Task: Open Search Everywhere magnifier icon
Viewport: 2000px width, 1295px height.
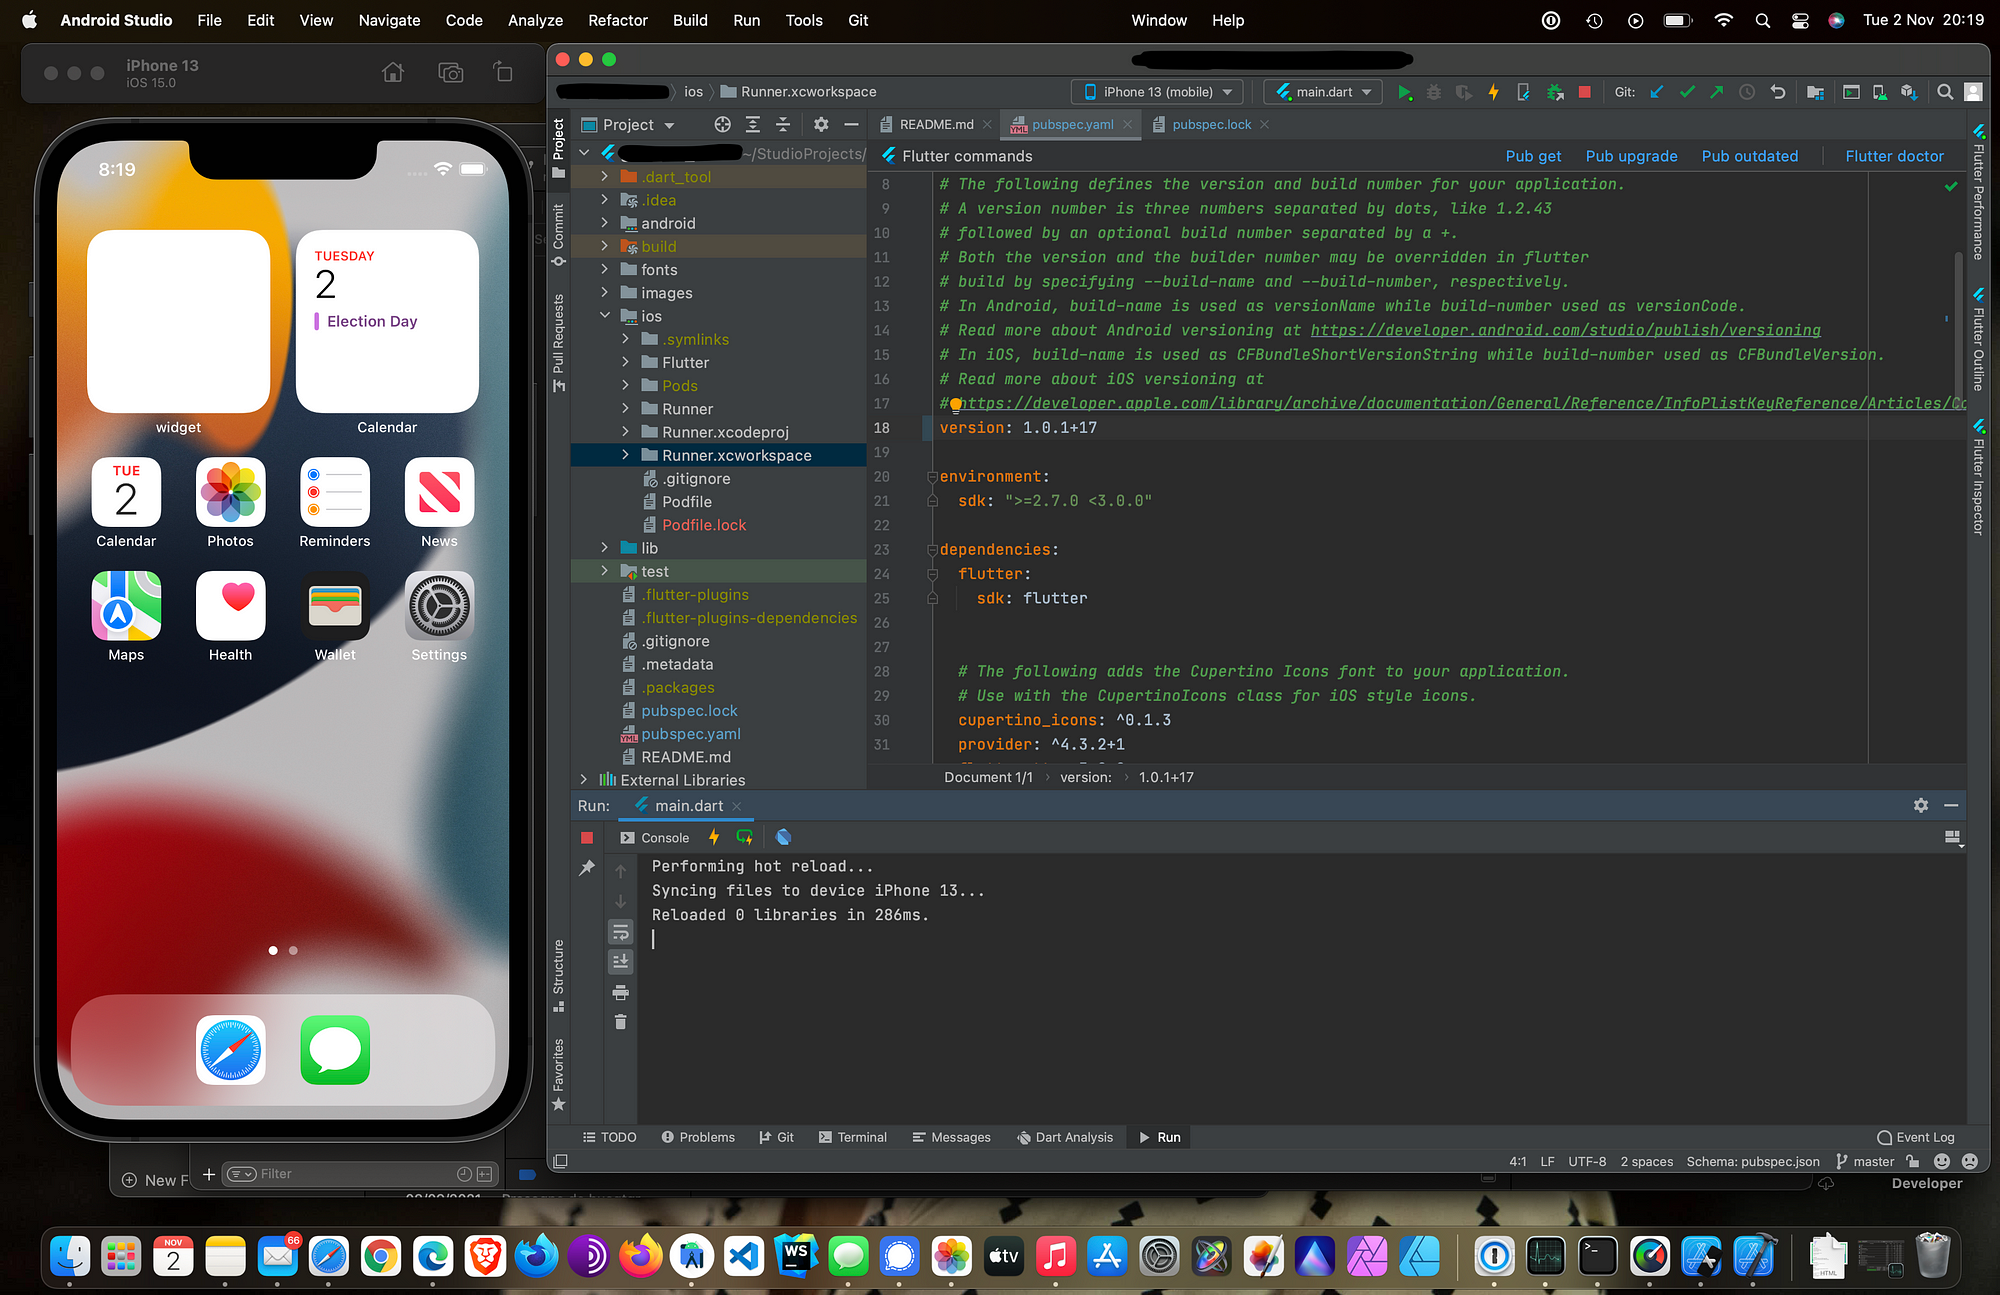Action: (x=1944, y=92)
